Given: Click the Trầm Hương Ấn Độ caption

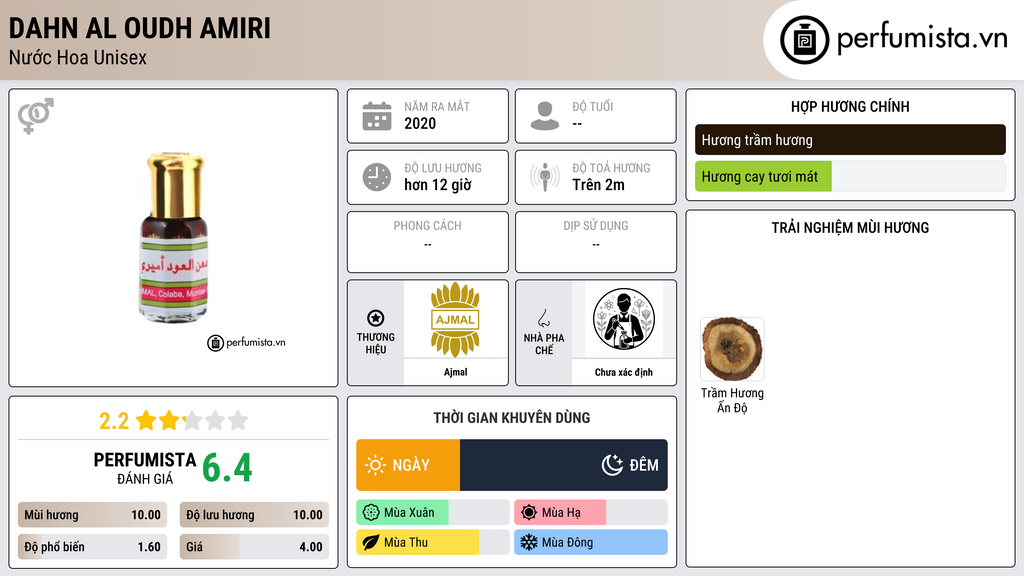Looking at the screenshot, I should (x=732, y=400).
